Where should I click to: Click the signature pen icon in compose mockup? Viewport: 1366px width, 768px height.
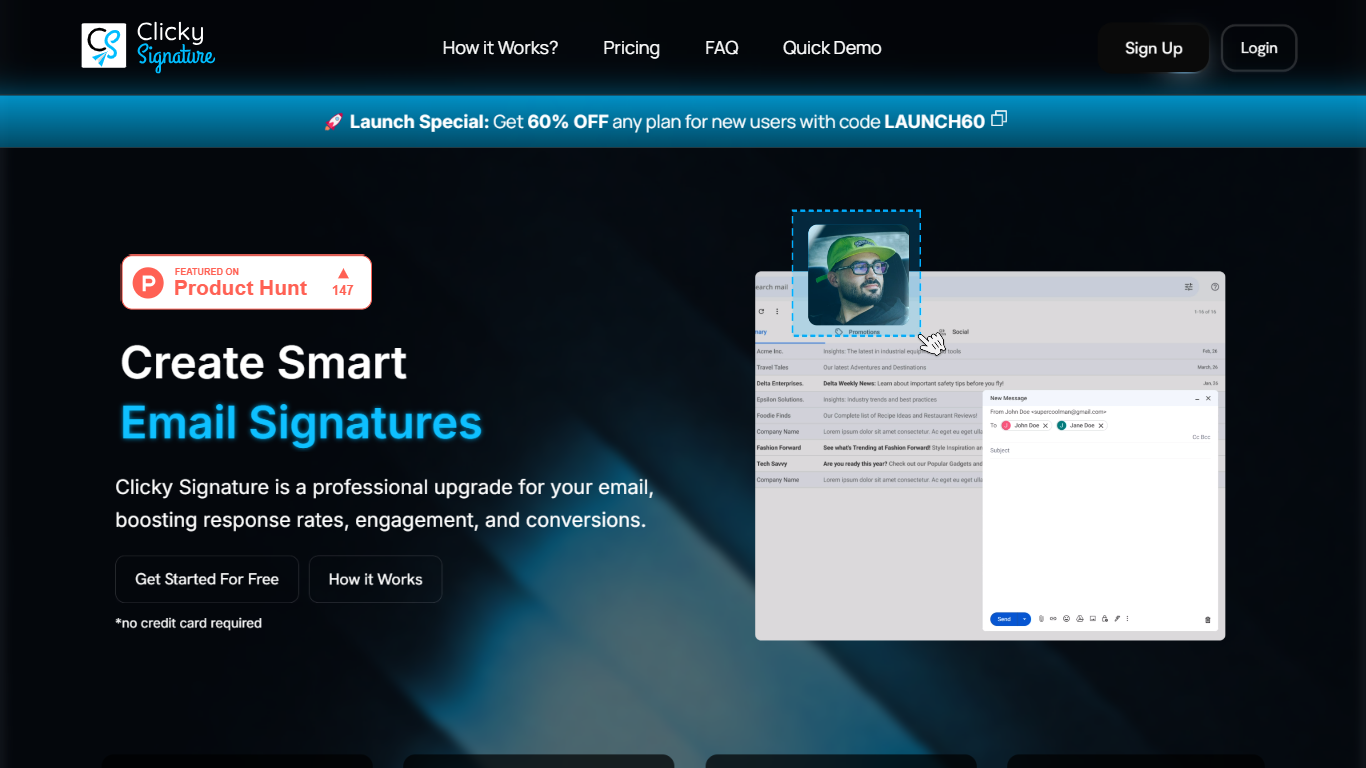point(1117,618)
